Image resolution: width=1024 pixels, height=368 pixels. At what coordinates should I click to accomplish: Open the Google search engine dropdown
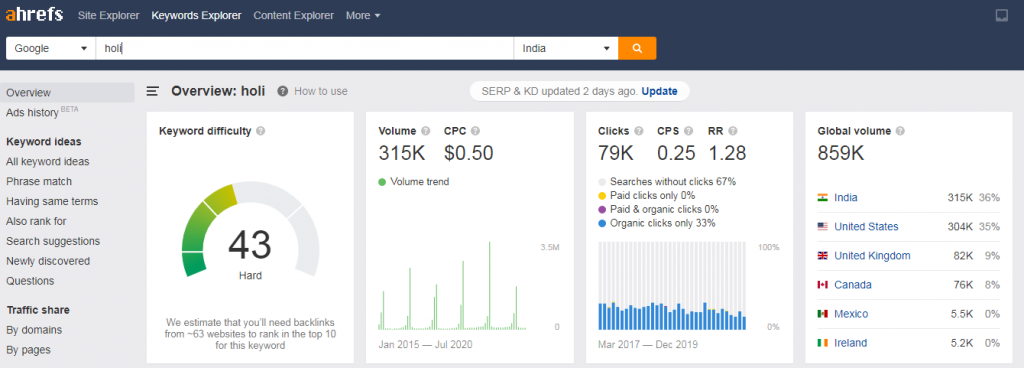[51, 48]
